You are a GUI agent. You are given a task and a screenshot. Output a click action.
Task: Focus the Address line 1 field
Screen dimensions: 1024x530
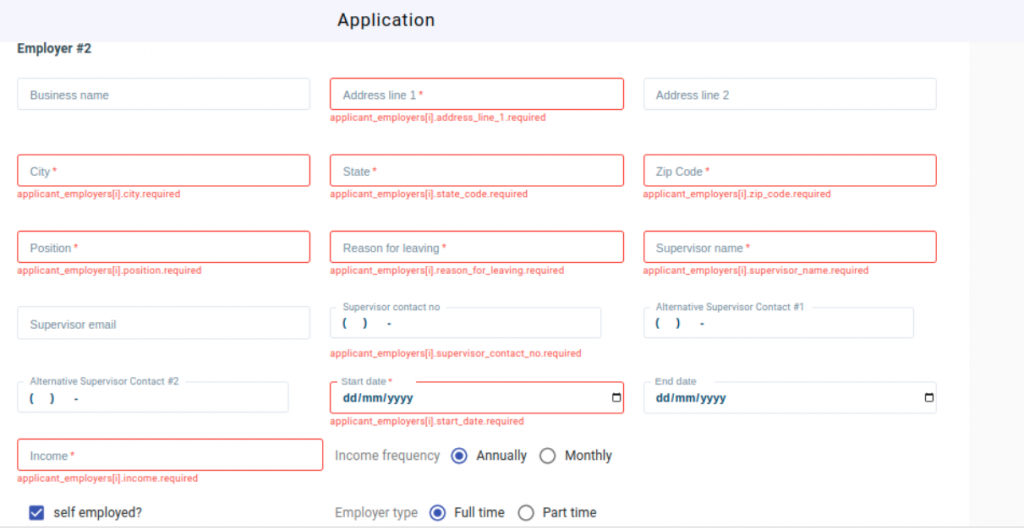(x=476, y=95)
